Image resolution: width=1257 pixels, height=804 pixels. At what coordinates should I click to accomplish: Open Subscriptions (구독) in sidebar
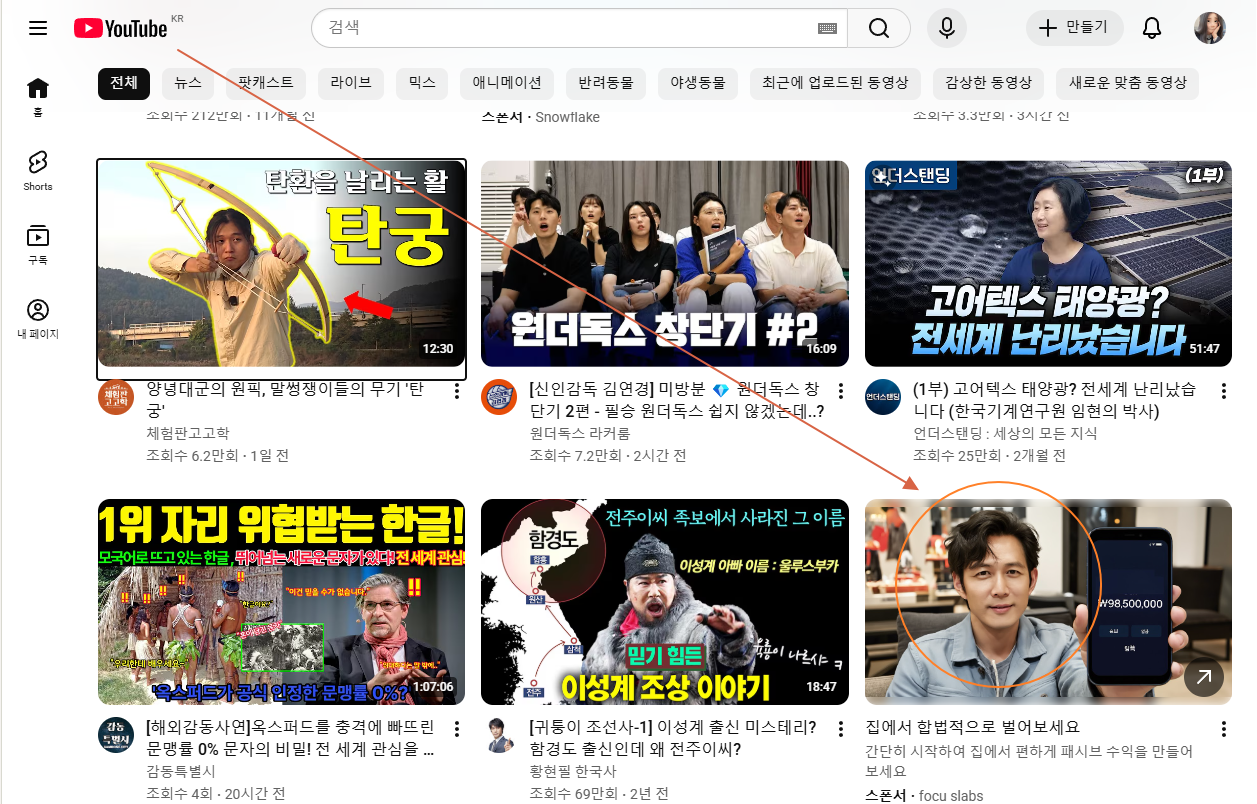38,245
